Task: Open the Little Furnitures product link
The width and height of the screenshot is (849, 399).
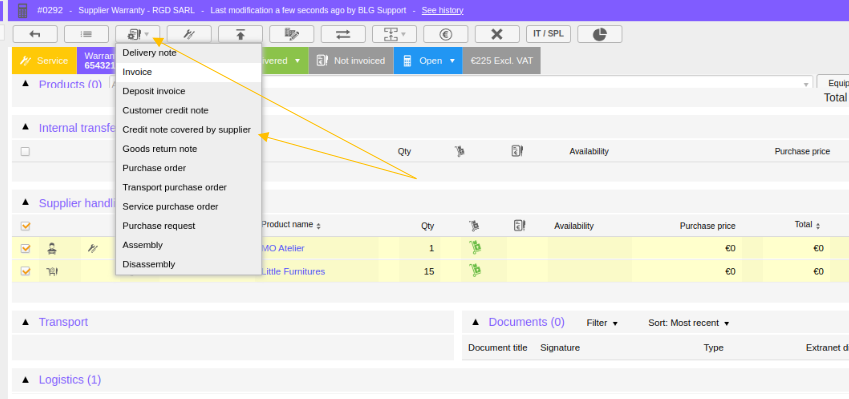Action: (x=293, y=271)
